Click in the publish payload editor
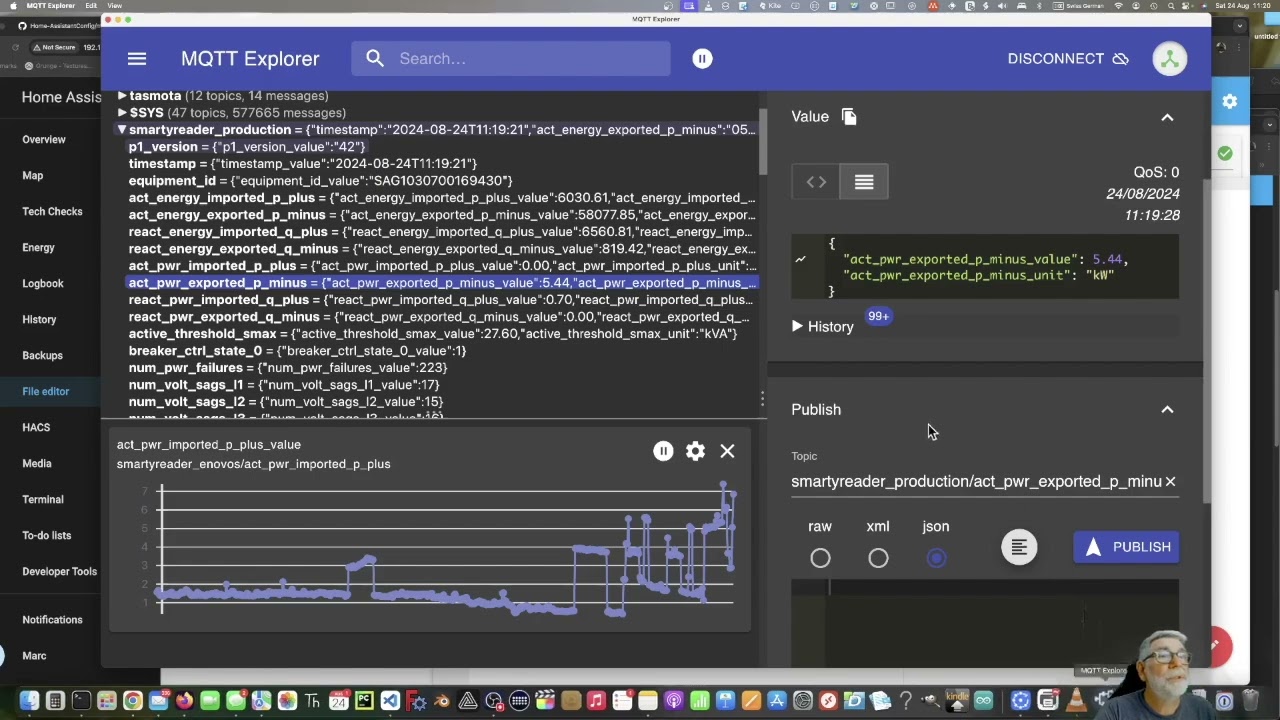Viewport: 1280px width, 720px height. (x=985, y=622)
